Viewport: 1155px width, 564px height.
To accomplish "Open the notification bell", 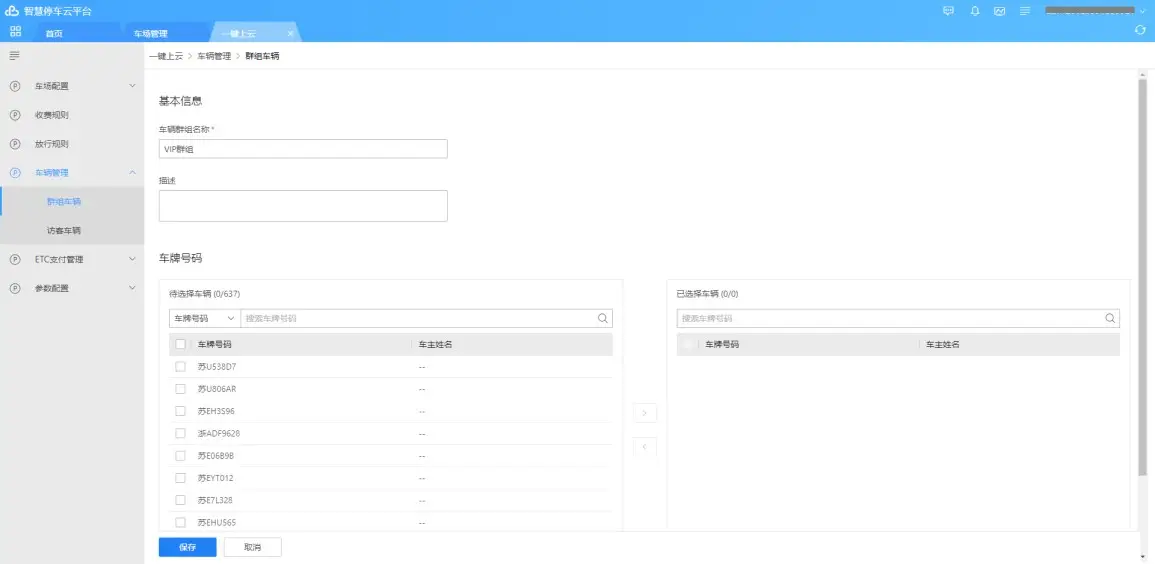I will (974, 11).
